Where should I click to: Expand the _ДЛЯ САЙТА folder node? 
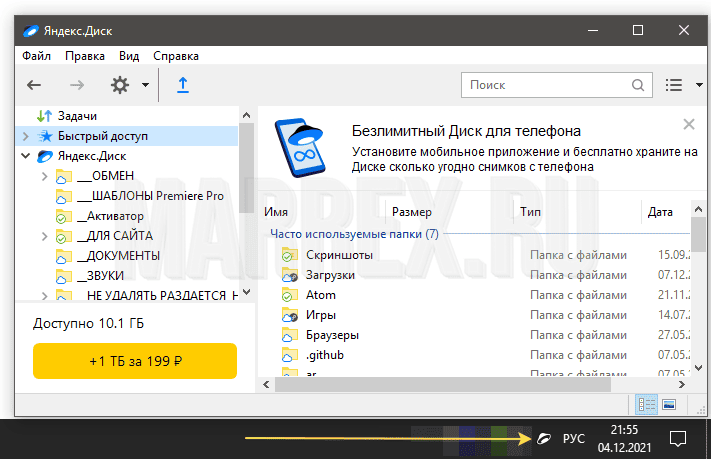tap(44, 236)
